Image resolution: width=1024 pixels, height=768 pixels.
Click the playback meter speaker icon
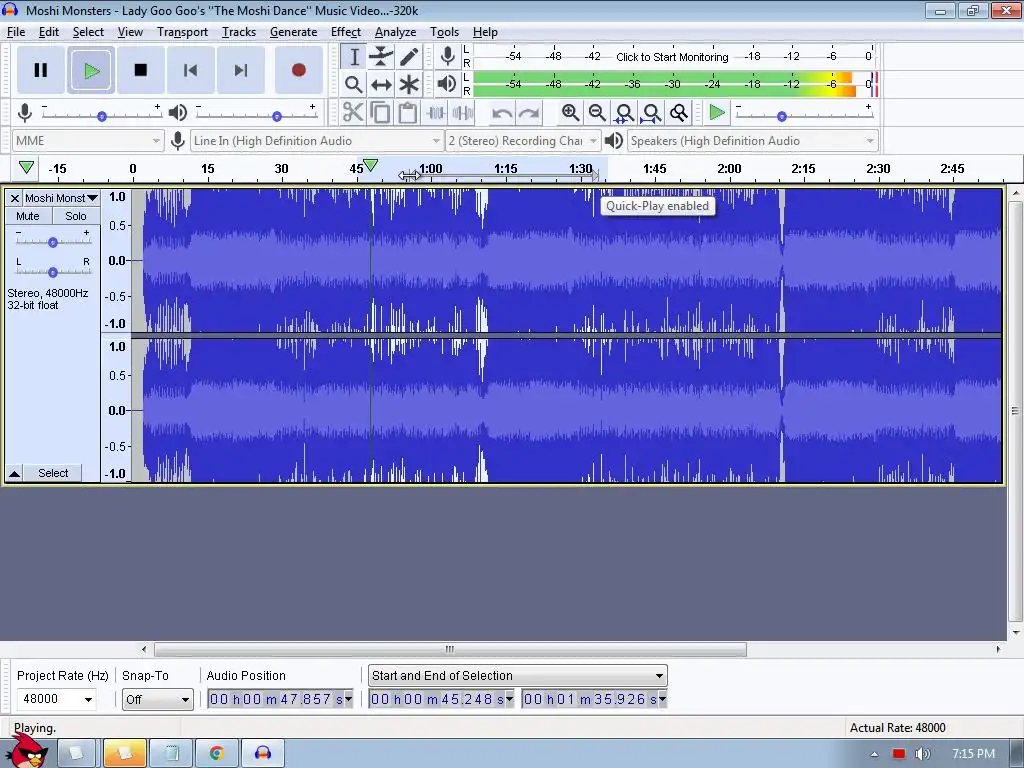coord(447,84)
